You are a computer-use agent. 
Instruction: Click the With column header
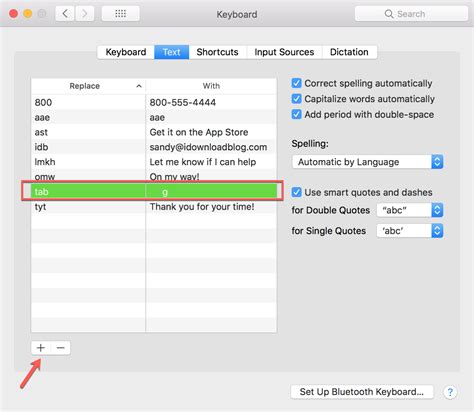pos(211,86)
